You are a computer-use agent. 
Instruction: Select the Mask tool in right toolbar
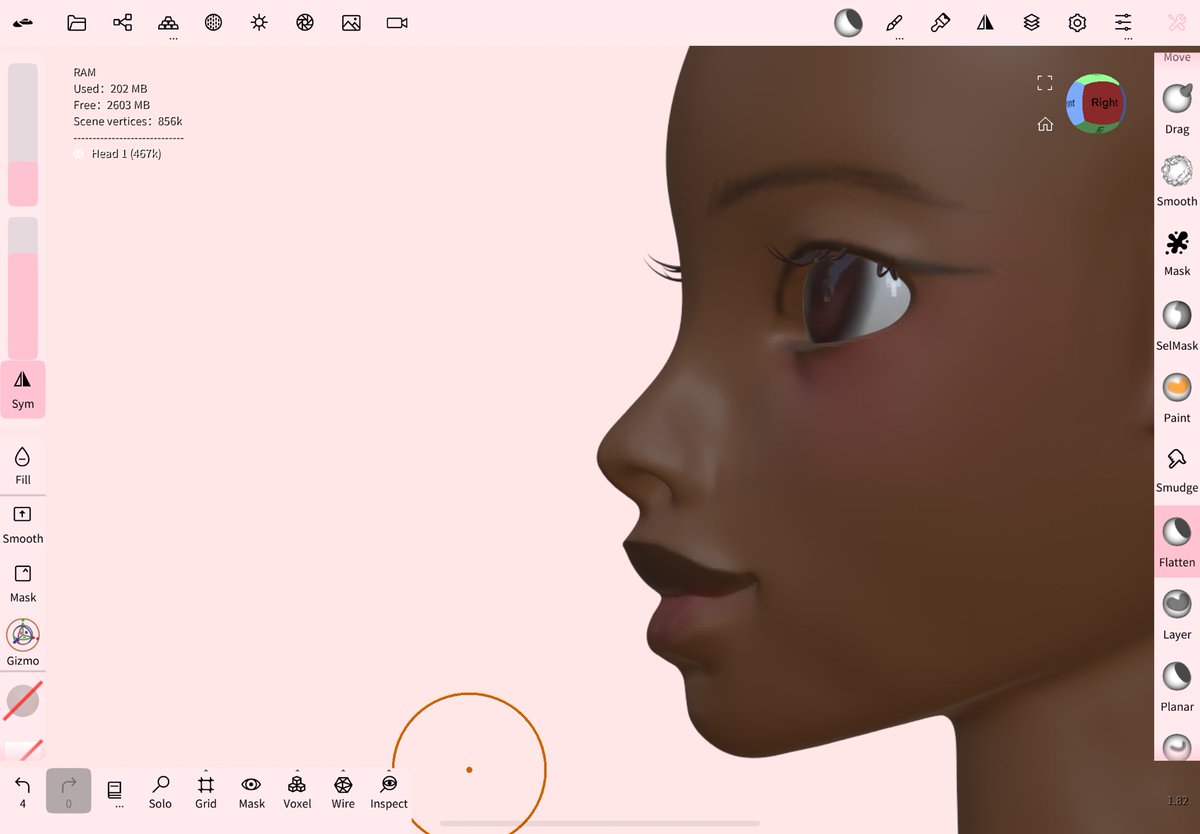(x=1177, y=252)
